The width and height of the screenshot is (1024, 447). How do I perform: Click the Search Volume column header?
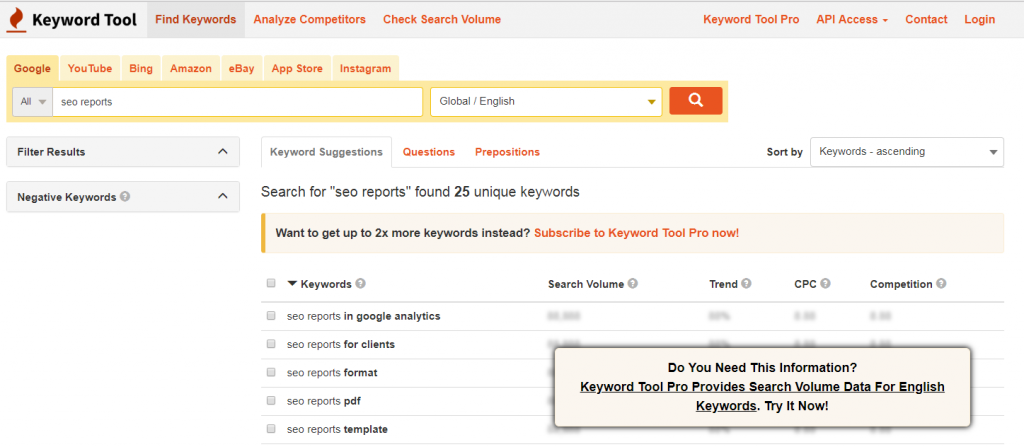point(586,284)
